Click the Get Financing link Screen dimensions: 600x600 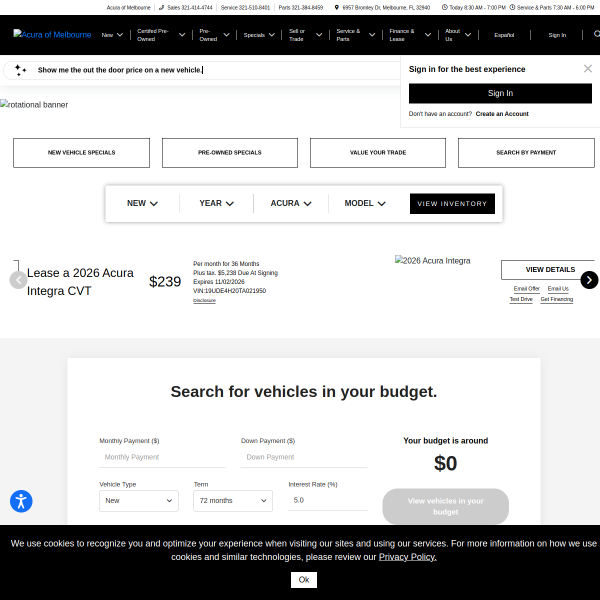click(557, 299)
